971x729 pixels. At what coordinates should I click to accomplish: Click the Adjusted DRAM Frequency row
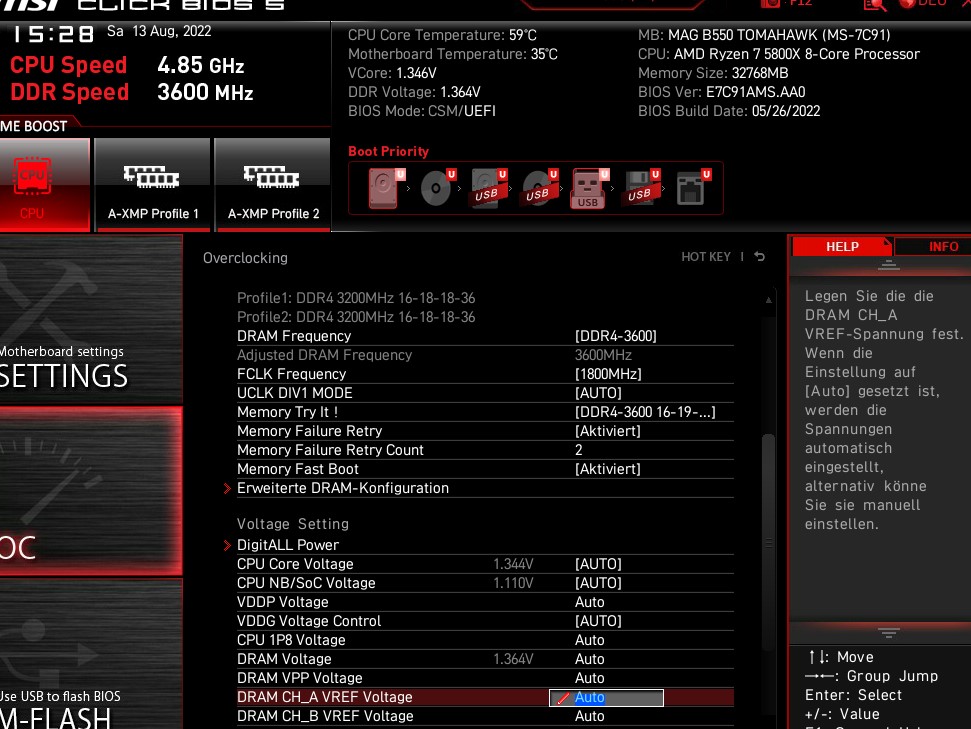click(485, 356)
